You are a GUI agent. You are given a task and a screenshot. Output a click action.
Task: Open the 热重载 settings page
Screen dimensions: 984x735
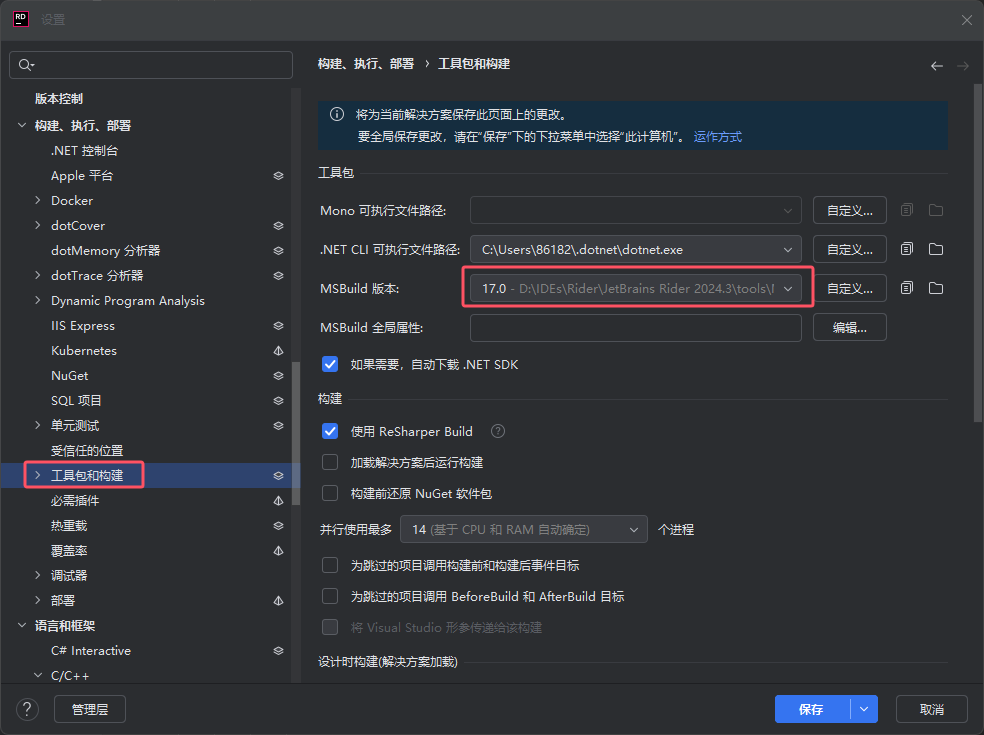pyautogui.click(x=69, y=525)
